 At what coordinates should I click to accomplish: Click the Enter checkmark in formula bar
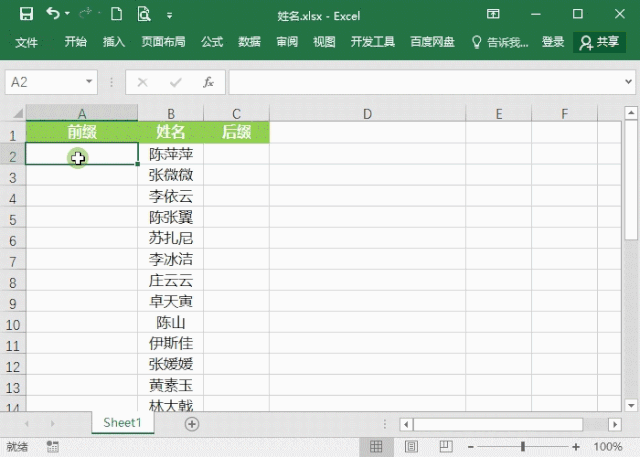(176, 82)
